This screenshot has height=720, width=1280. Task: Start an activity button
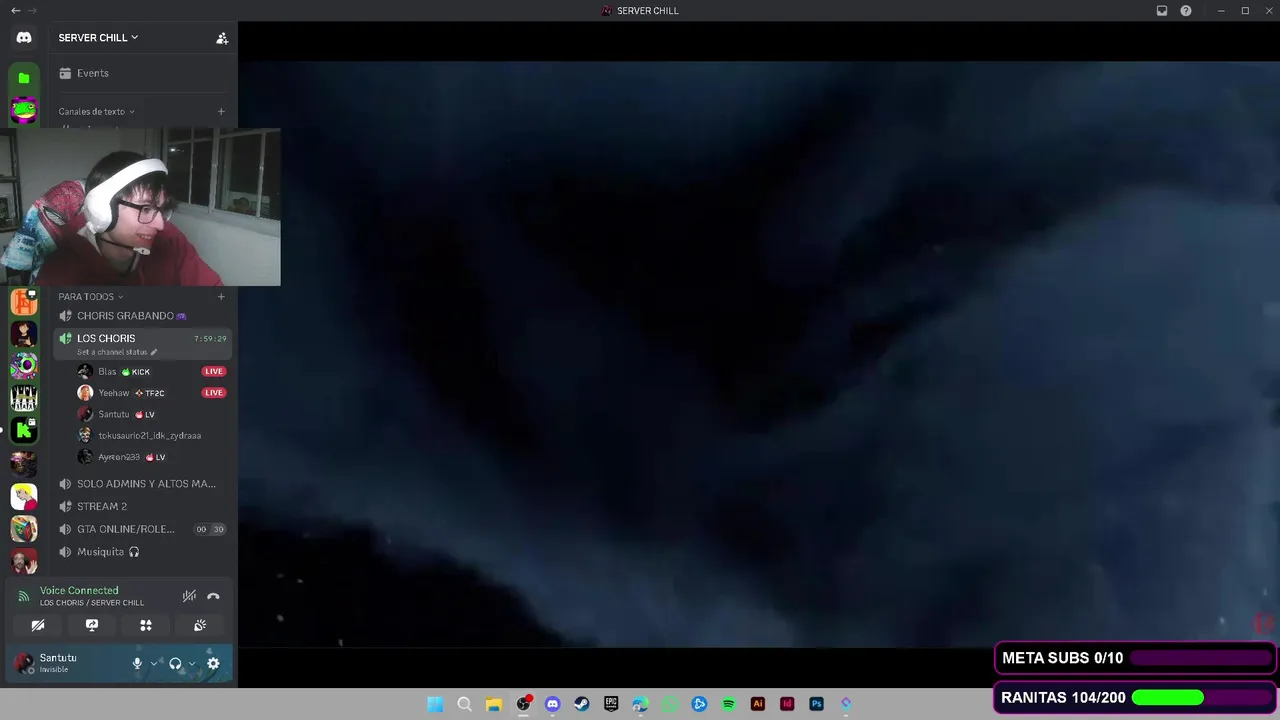point(146,625)
